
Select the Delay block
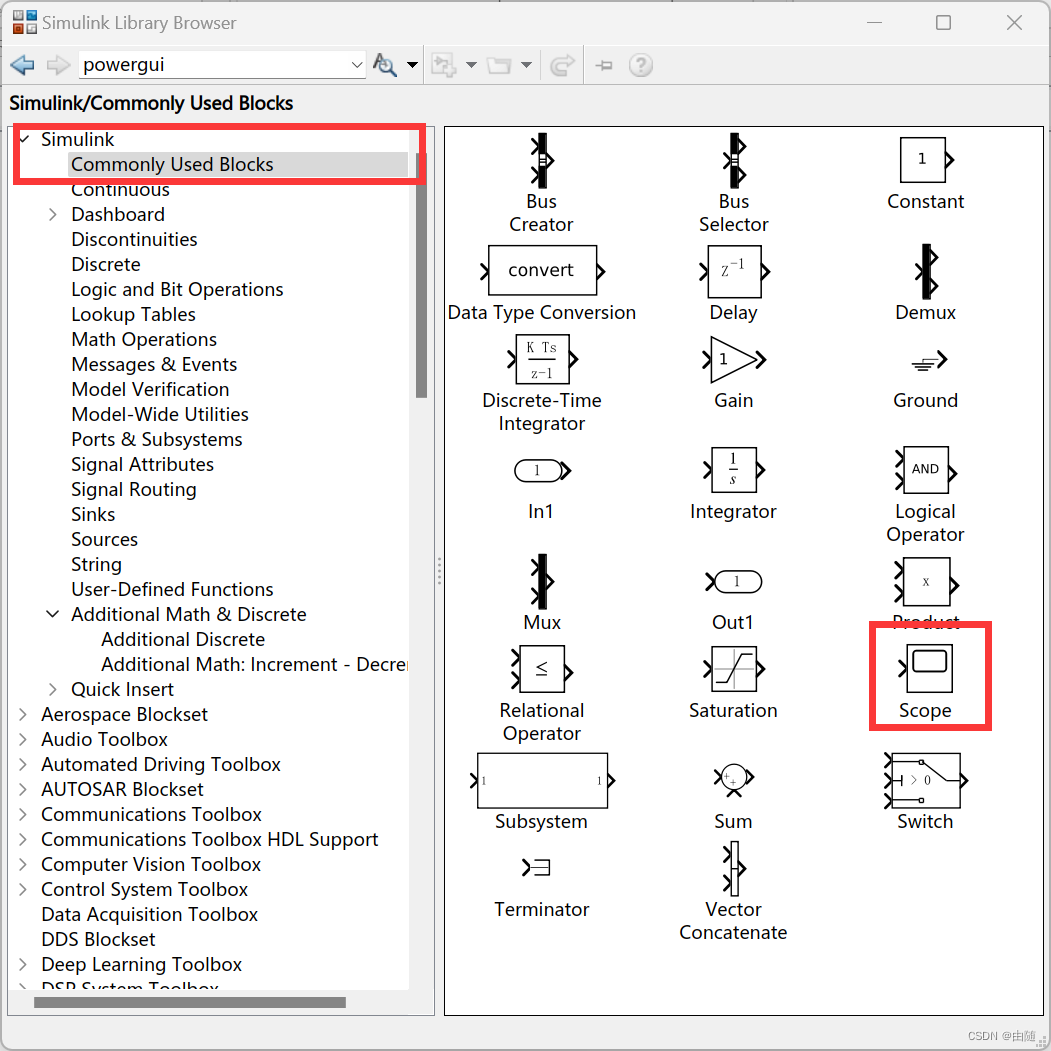pyautogui.click(x=734, y=271)
